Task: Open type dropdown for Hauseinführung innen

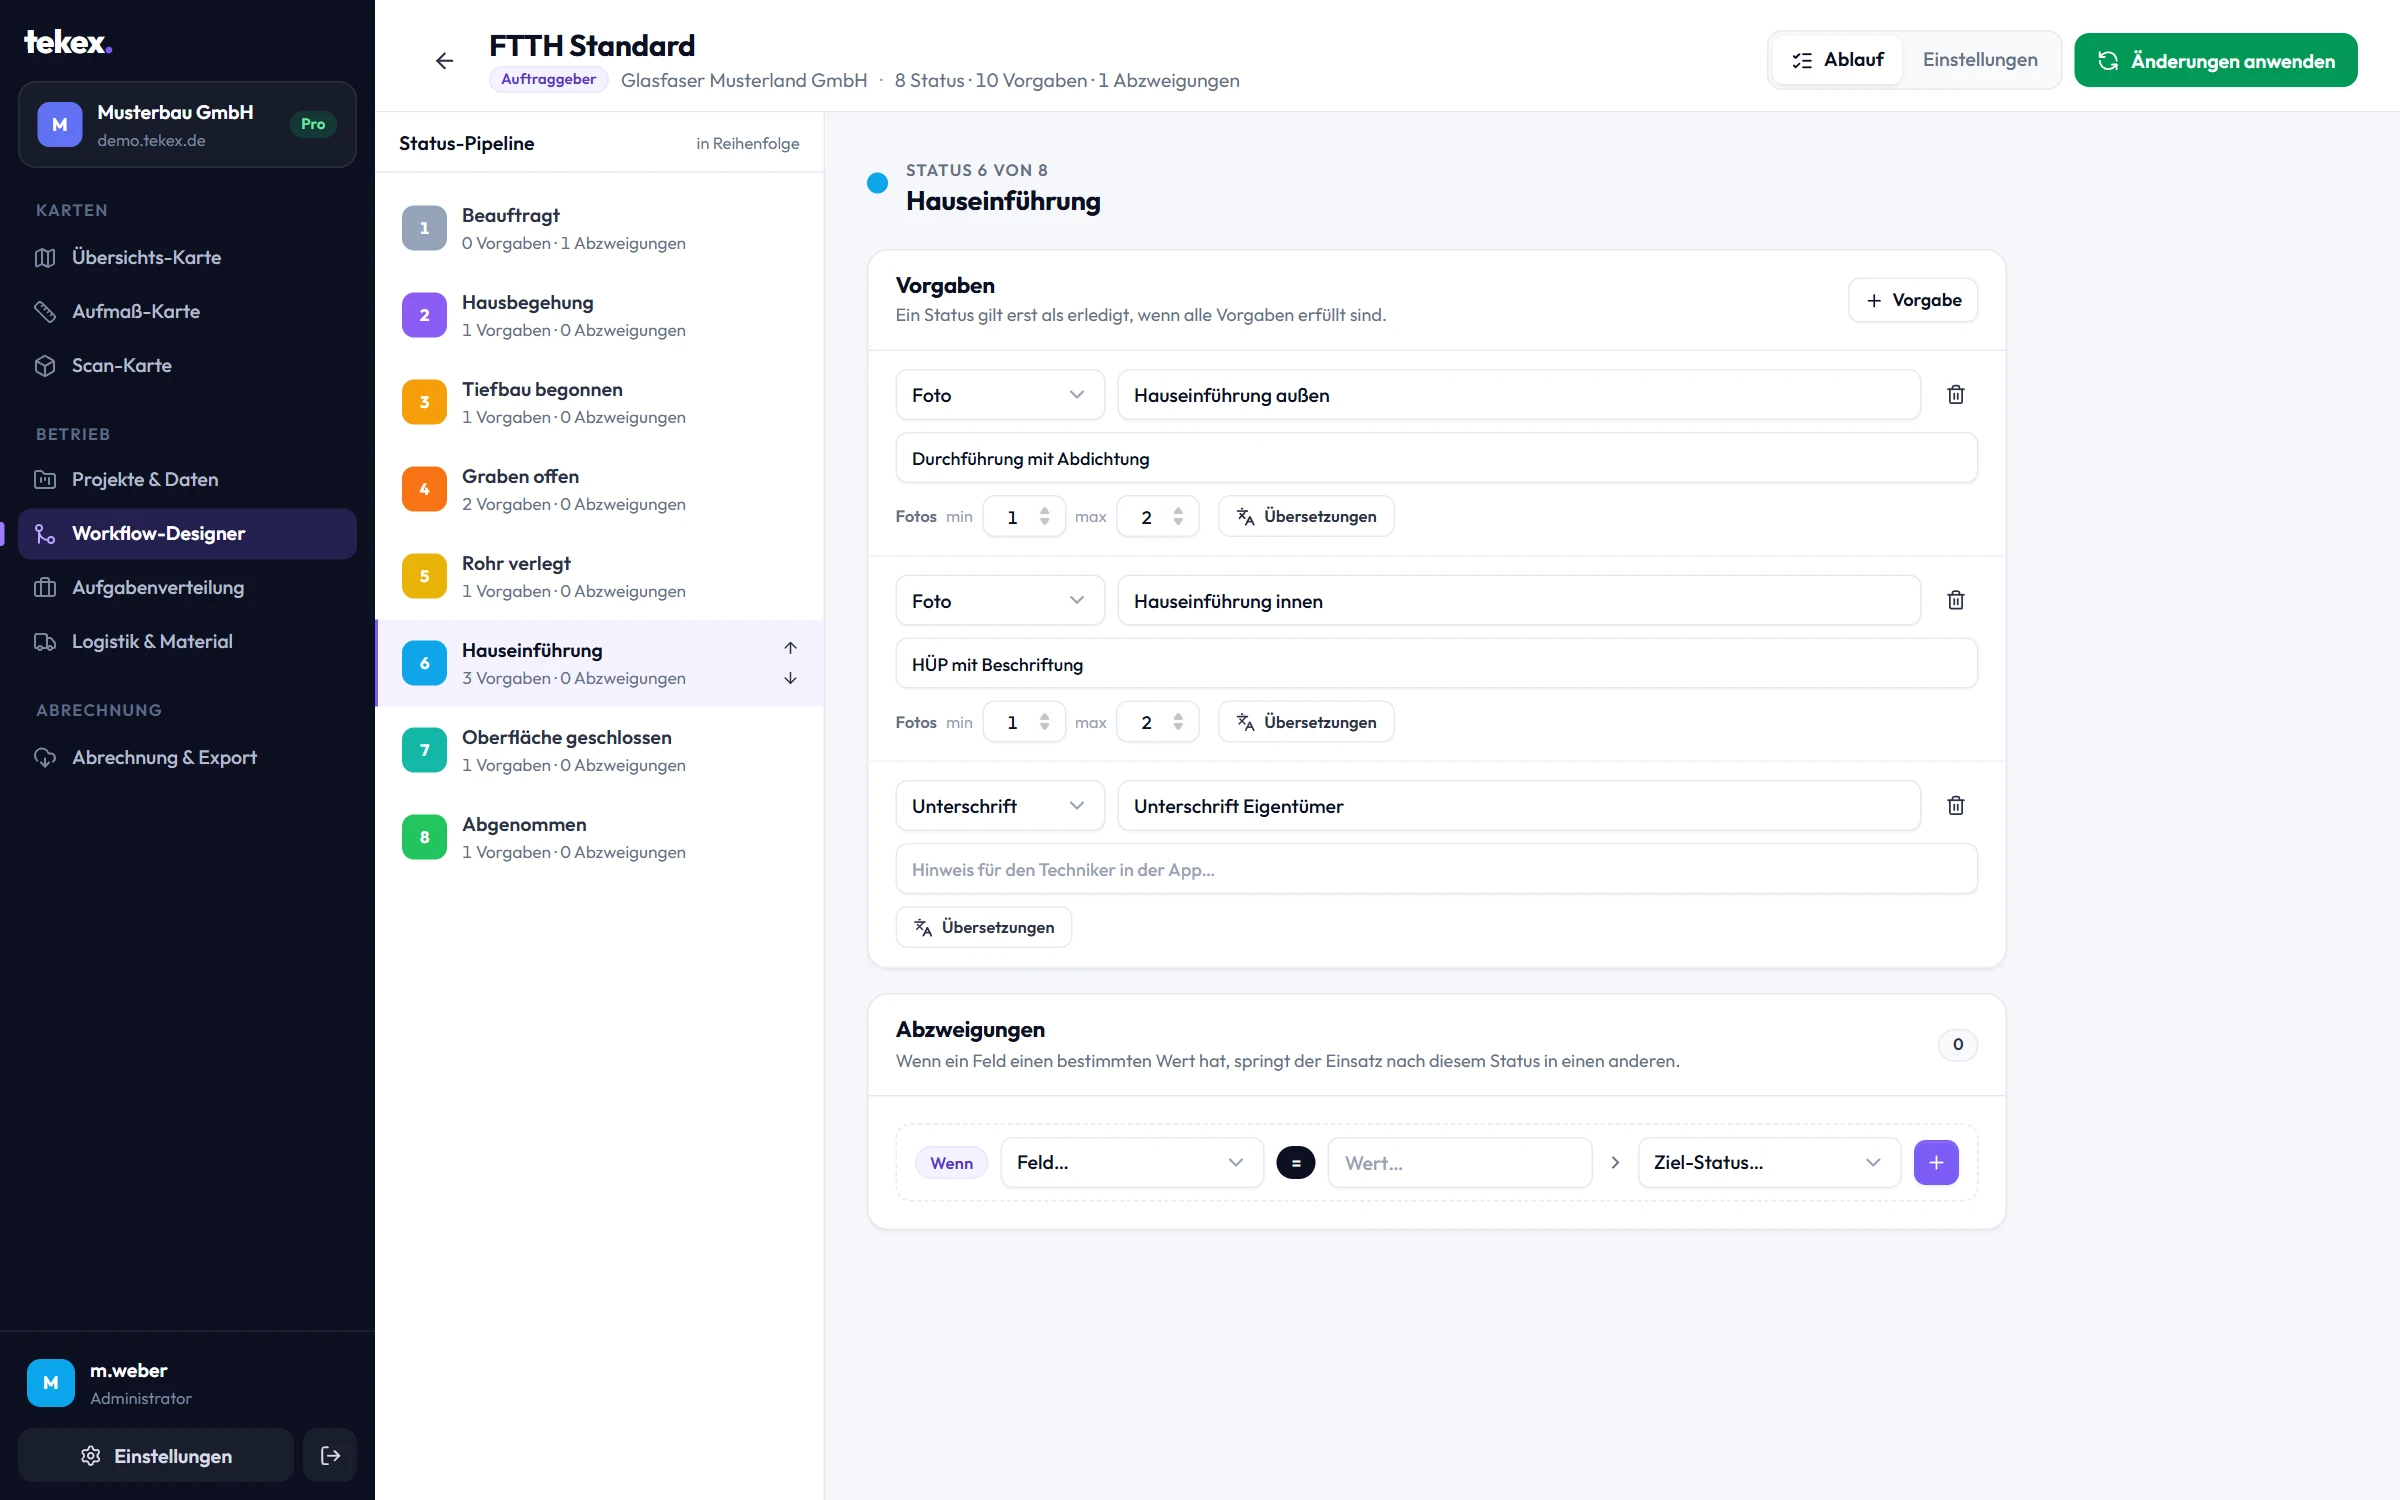Action: (x=999, y=600)
